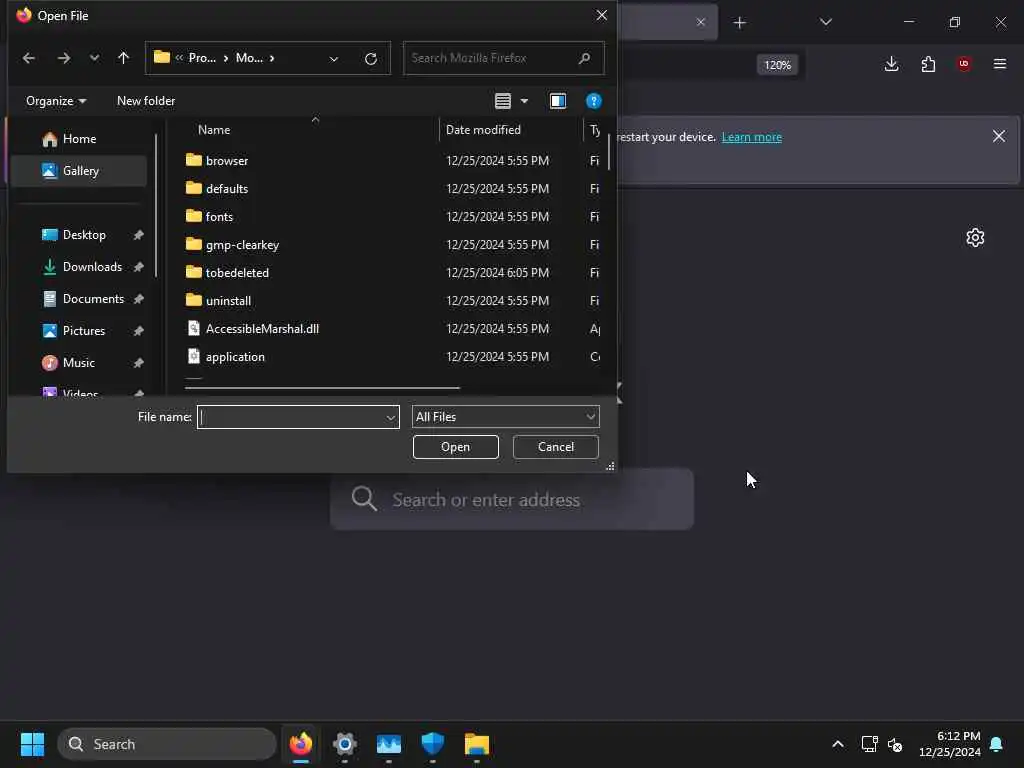Click the Pro... breadcrumb segment
This screenshot has width=1024, height=768.
(x=202, y=58)
